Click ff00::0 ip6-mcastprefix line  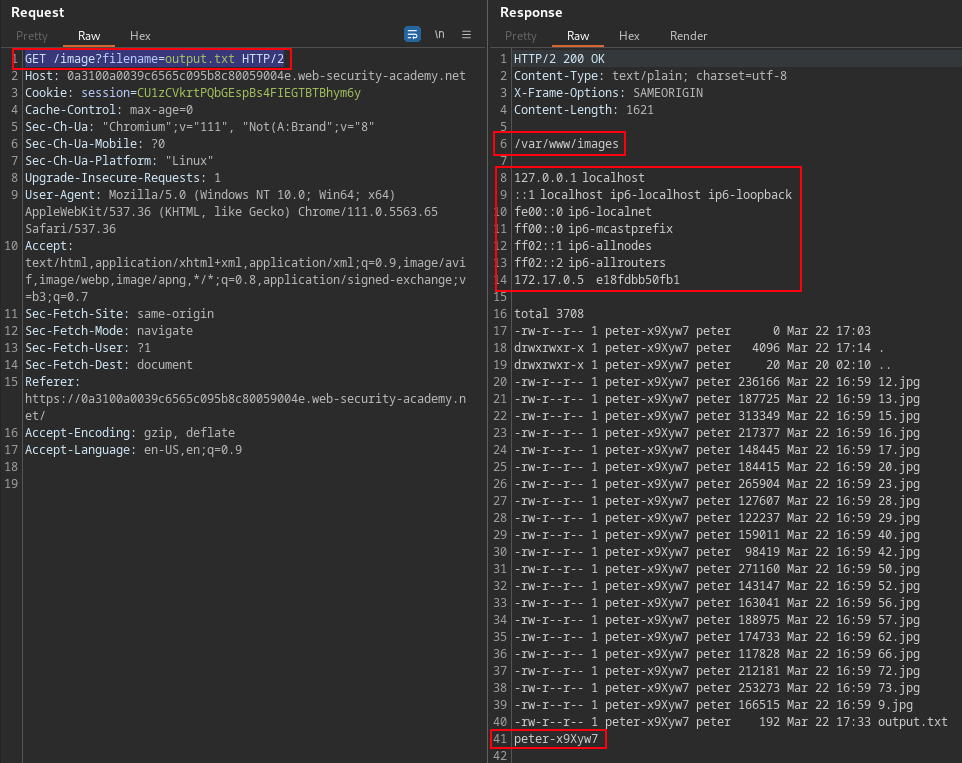tap(594, 229)
